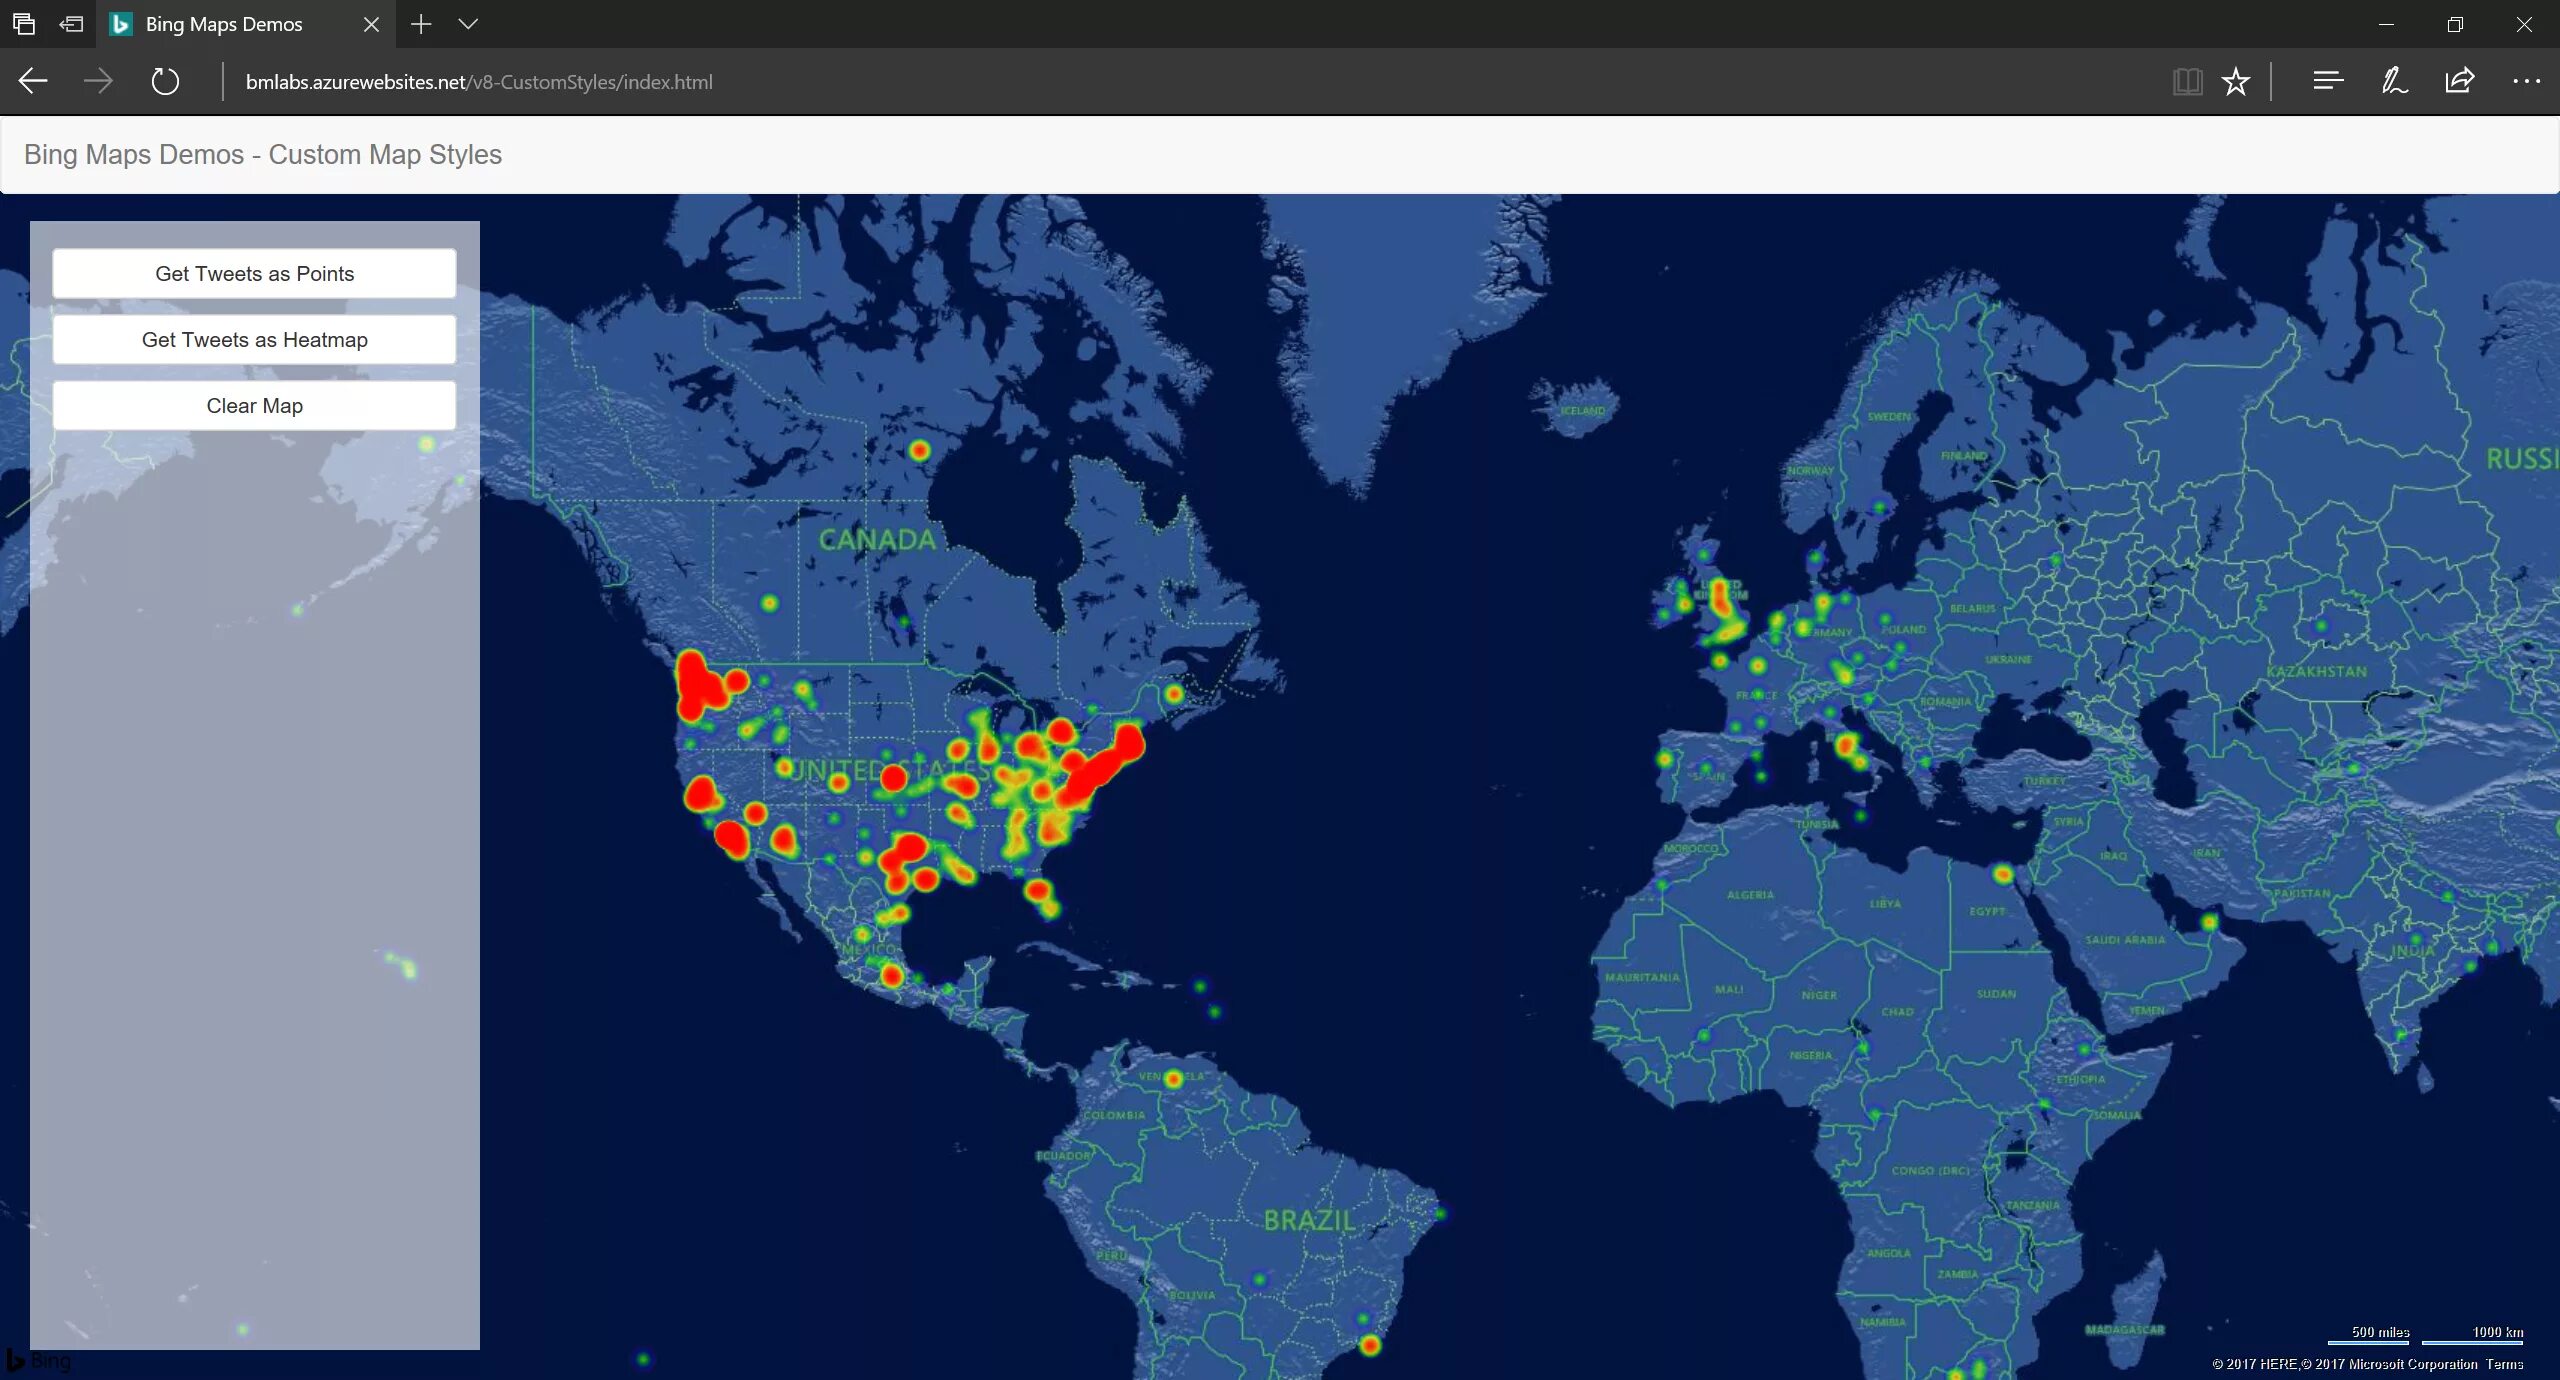Open the Hub favorites list icon

tap(2328, 81)
